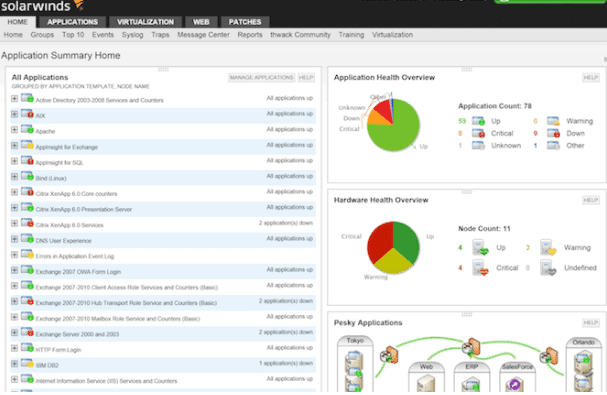Viewport: 607px width, 395px height.
Task: Open the Groups submenu item
Action: pos(42,35)
